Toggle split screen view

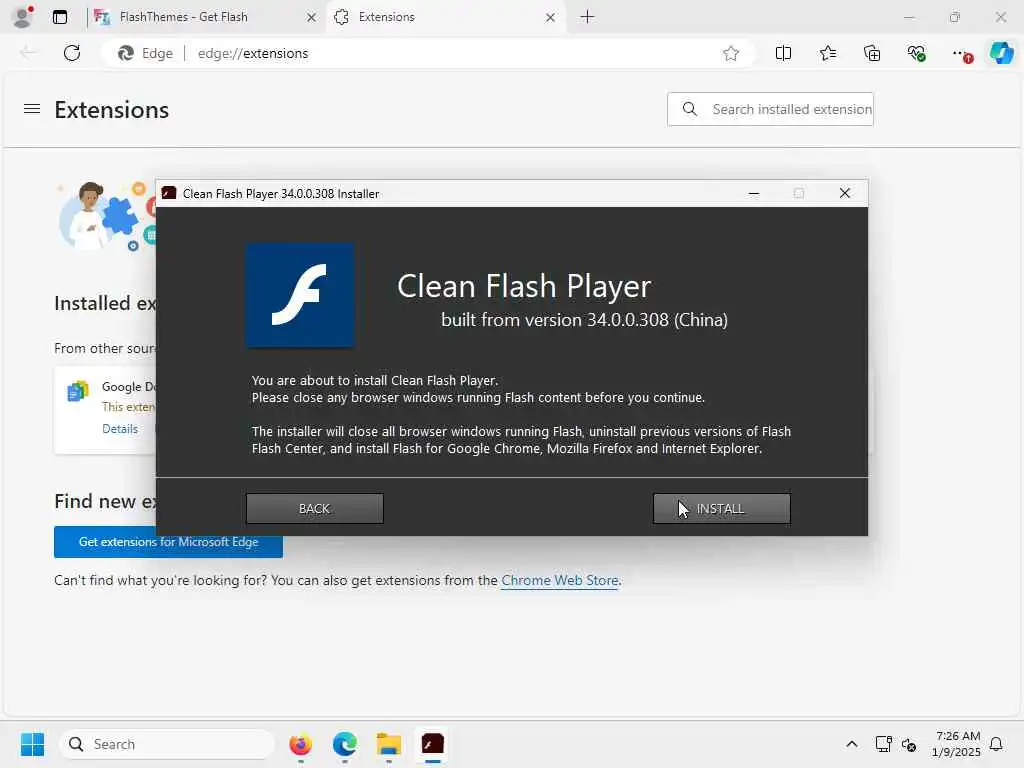[x=783, y=54]
